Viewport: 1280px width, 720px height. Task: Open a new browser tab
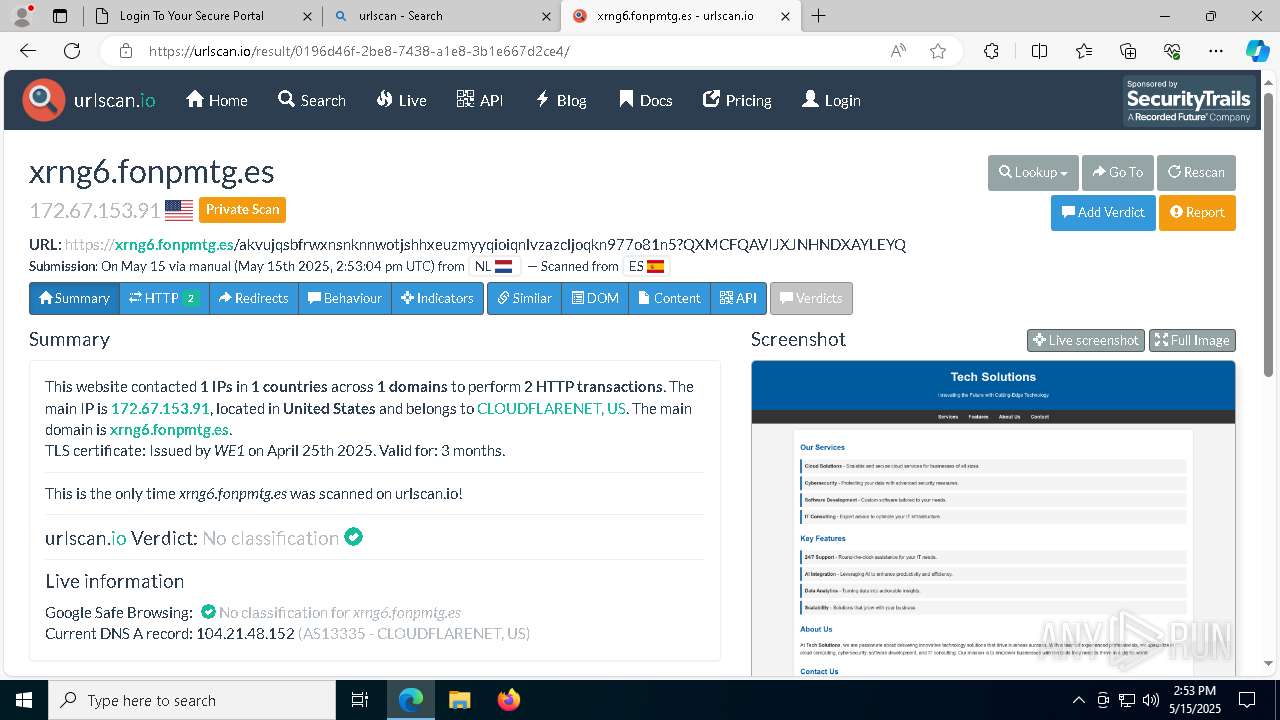point(818,16)
